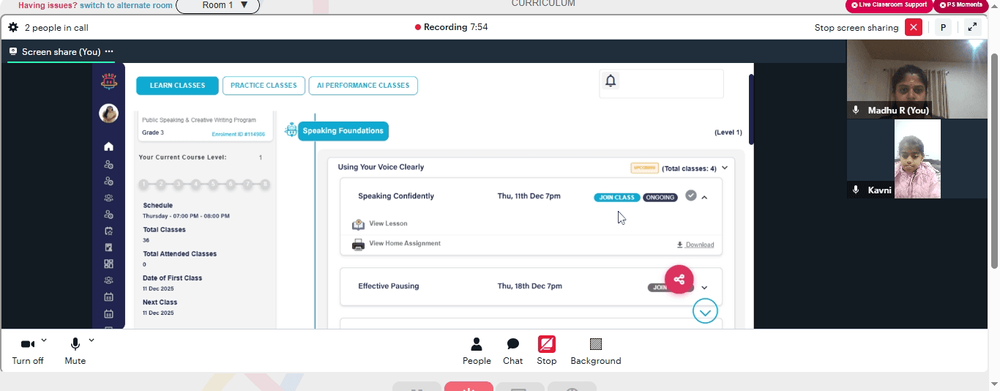
Task: Click the completed checkmark for Speaking Confidently
Action: pos(691,196)
